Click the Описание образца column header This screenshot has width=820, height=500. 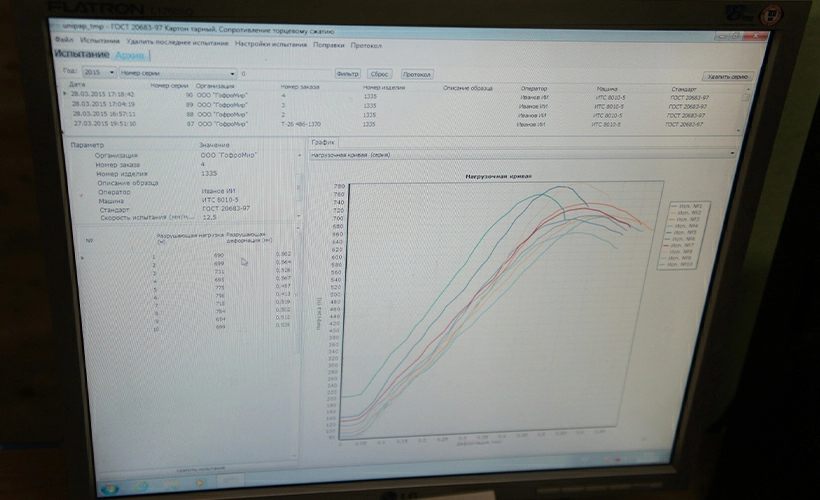tap(468, 88)
